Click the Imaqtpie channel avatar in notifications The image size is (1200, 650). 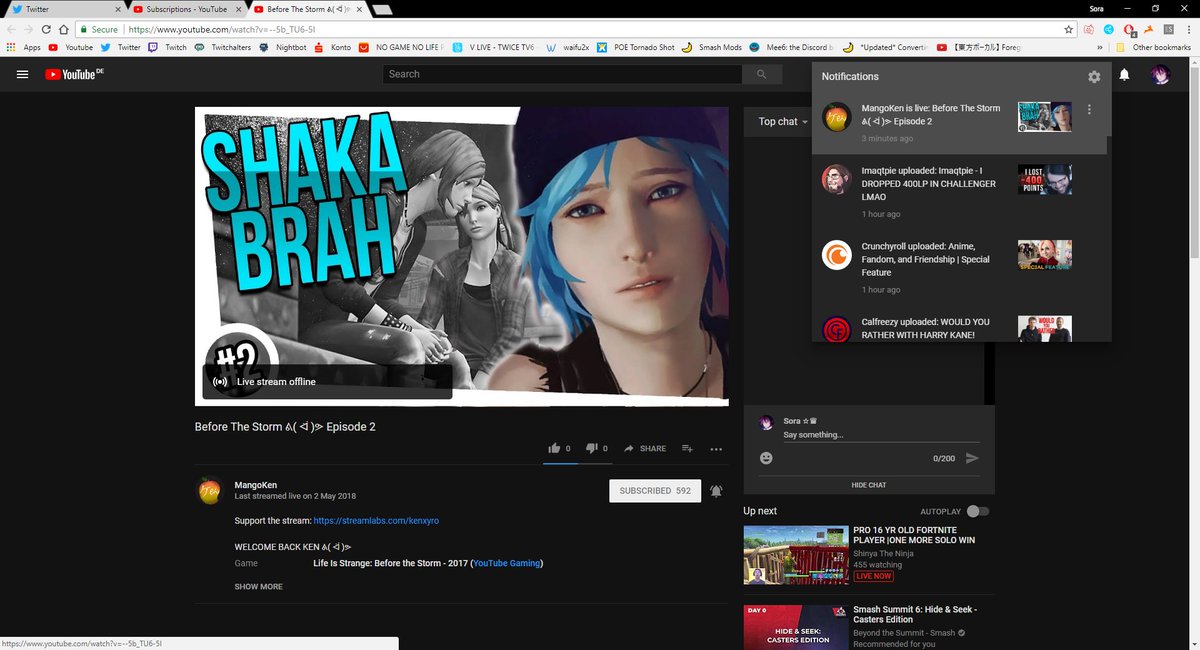(836, 180)
